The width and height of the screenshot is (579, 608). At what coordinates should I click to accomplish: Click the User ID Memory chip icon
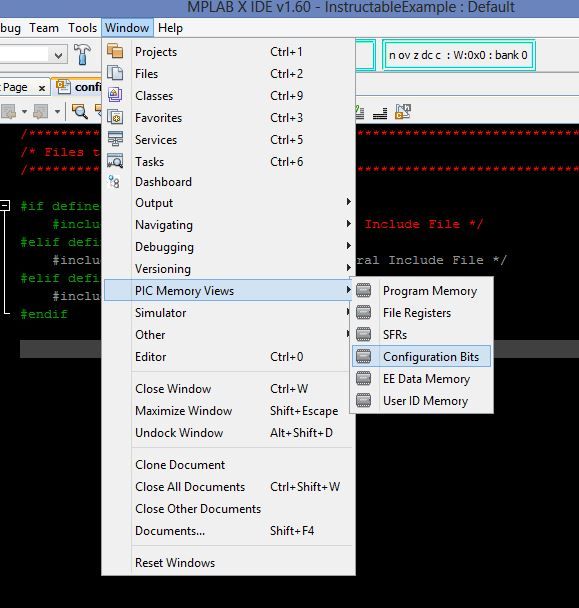pos(363,400)
